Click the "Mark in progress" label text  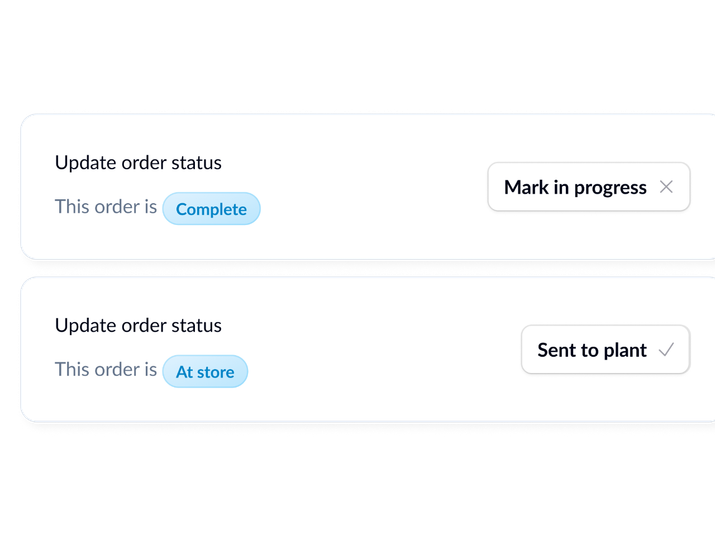point(575,187)
